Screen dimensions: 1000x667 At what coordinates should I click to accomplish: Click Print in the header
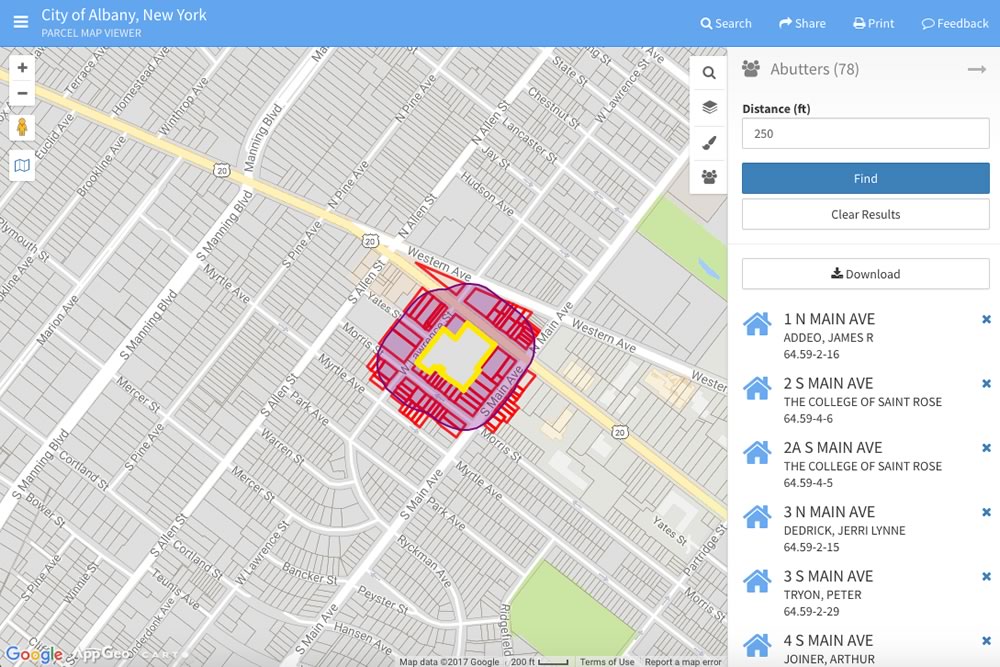[x=874, y=24]
